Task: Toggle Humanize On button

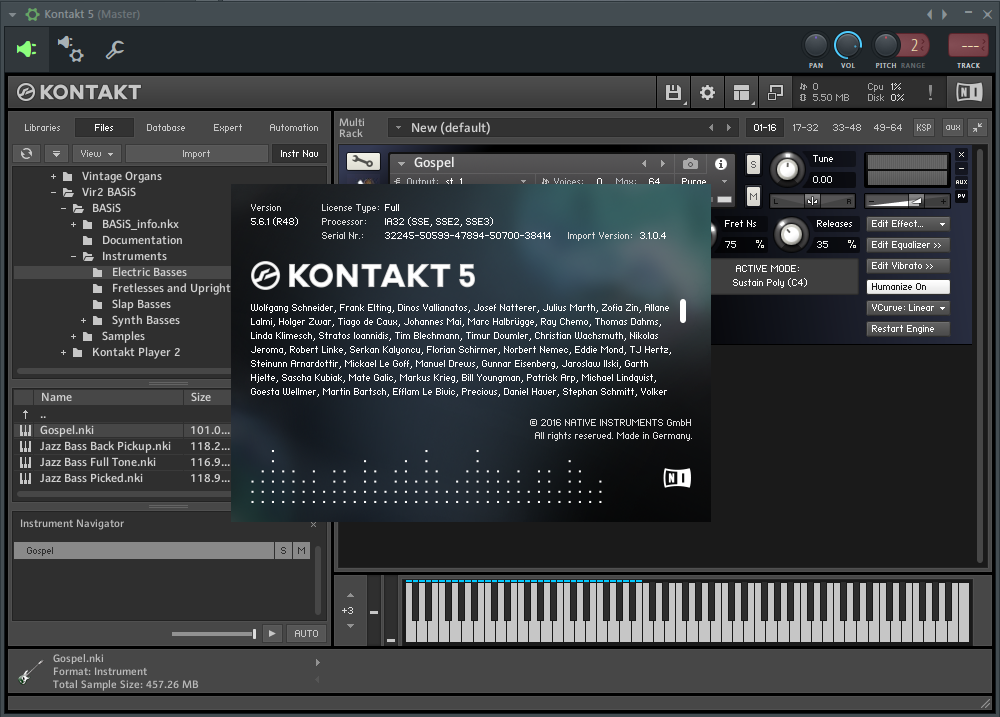Action: [908, 287]
